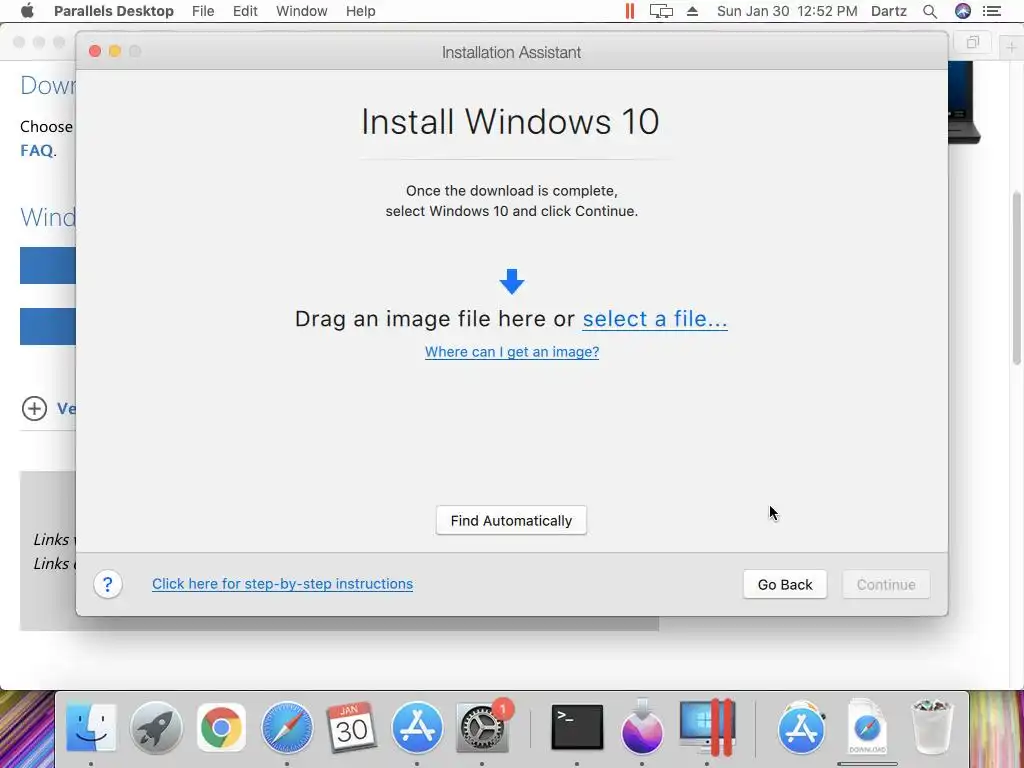Viewport: 1024px width, 768px height.
Task: Open the App Store icon beside Calendar
Action: 417,727
